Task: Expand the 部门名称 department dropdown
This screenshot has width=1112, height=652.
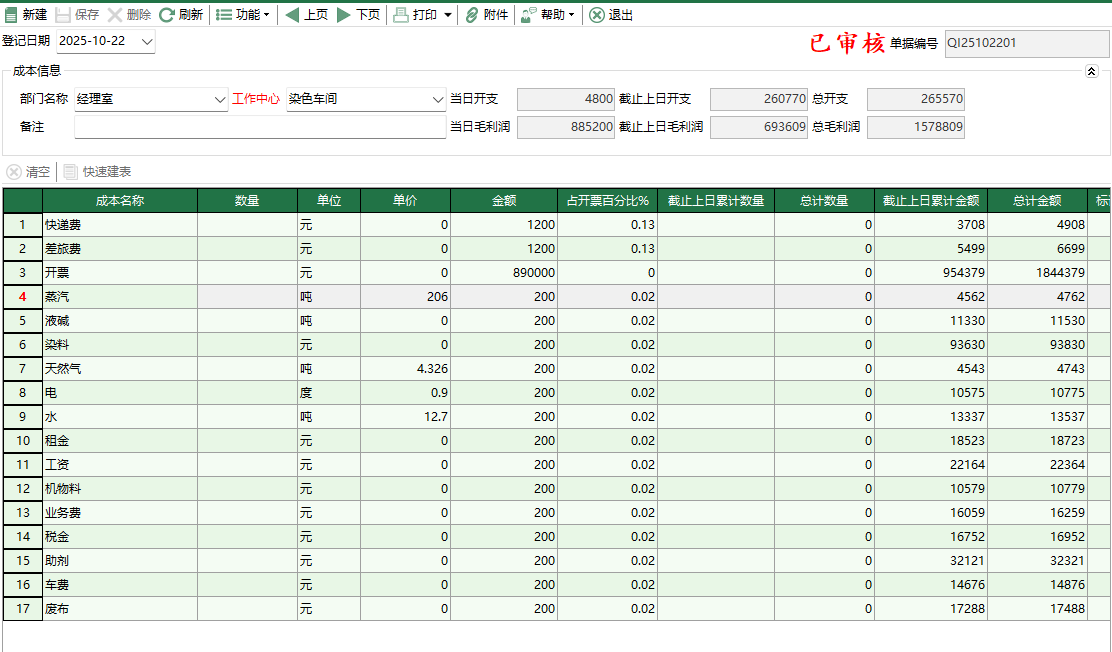Action: pos(220,100)
